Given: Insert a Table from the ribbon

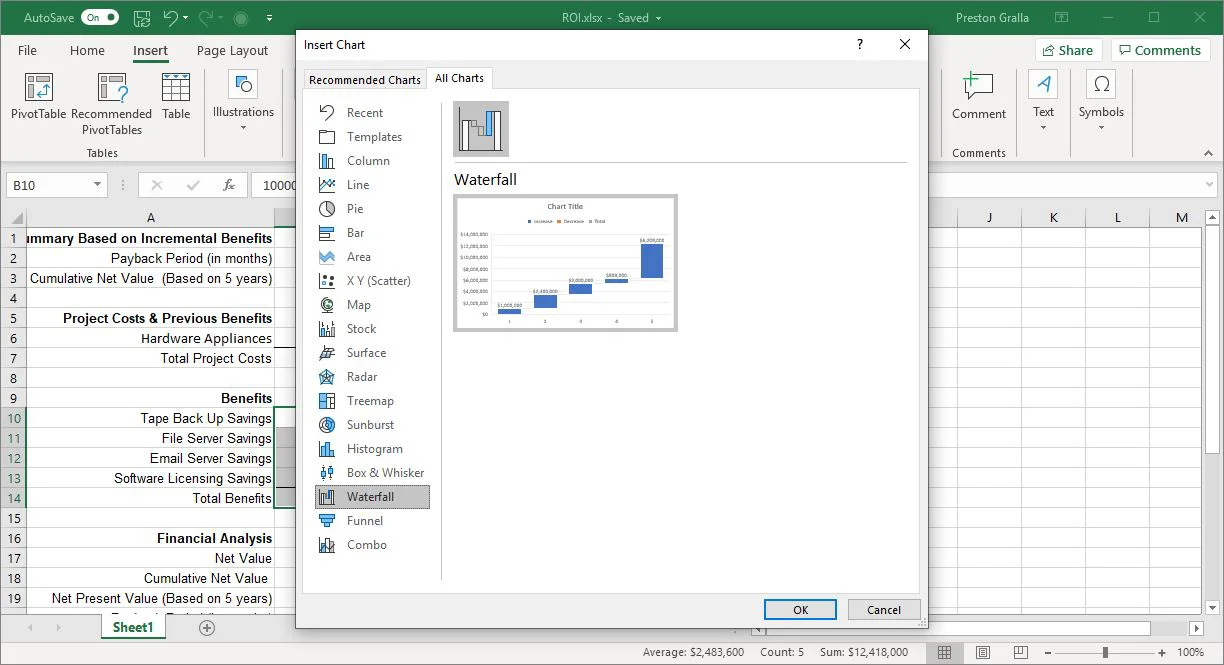Looking at the screenshot, I should (176, 96).
